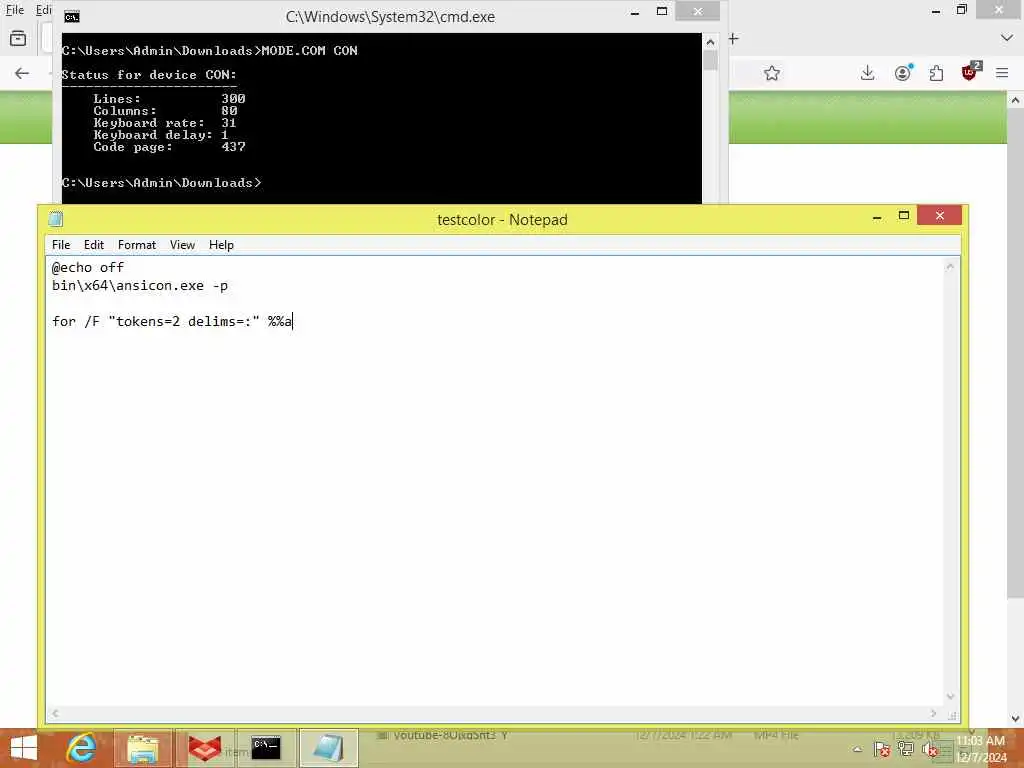Click the cmd.exe title bar icon

tap(72, 17)
